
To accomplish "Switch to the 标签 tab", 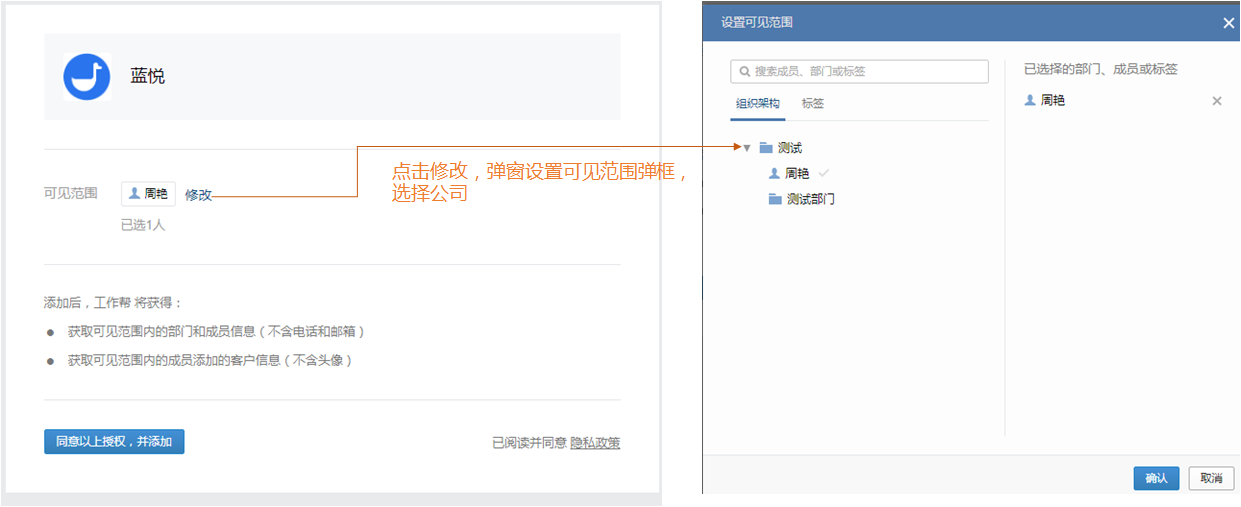I will pyautogui.click(x=813, y=103).
